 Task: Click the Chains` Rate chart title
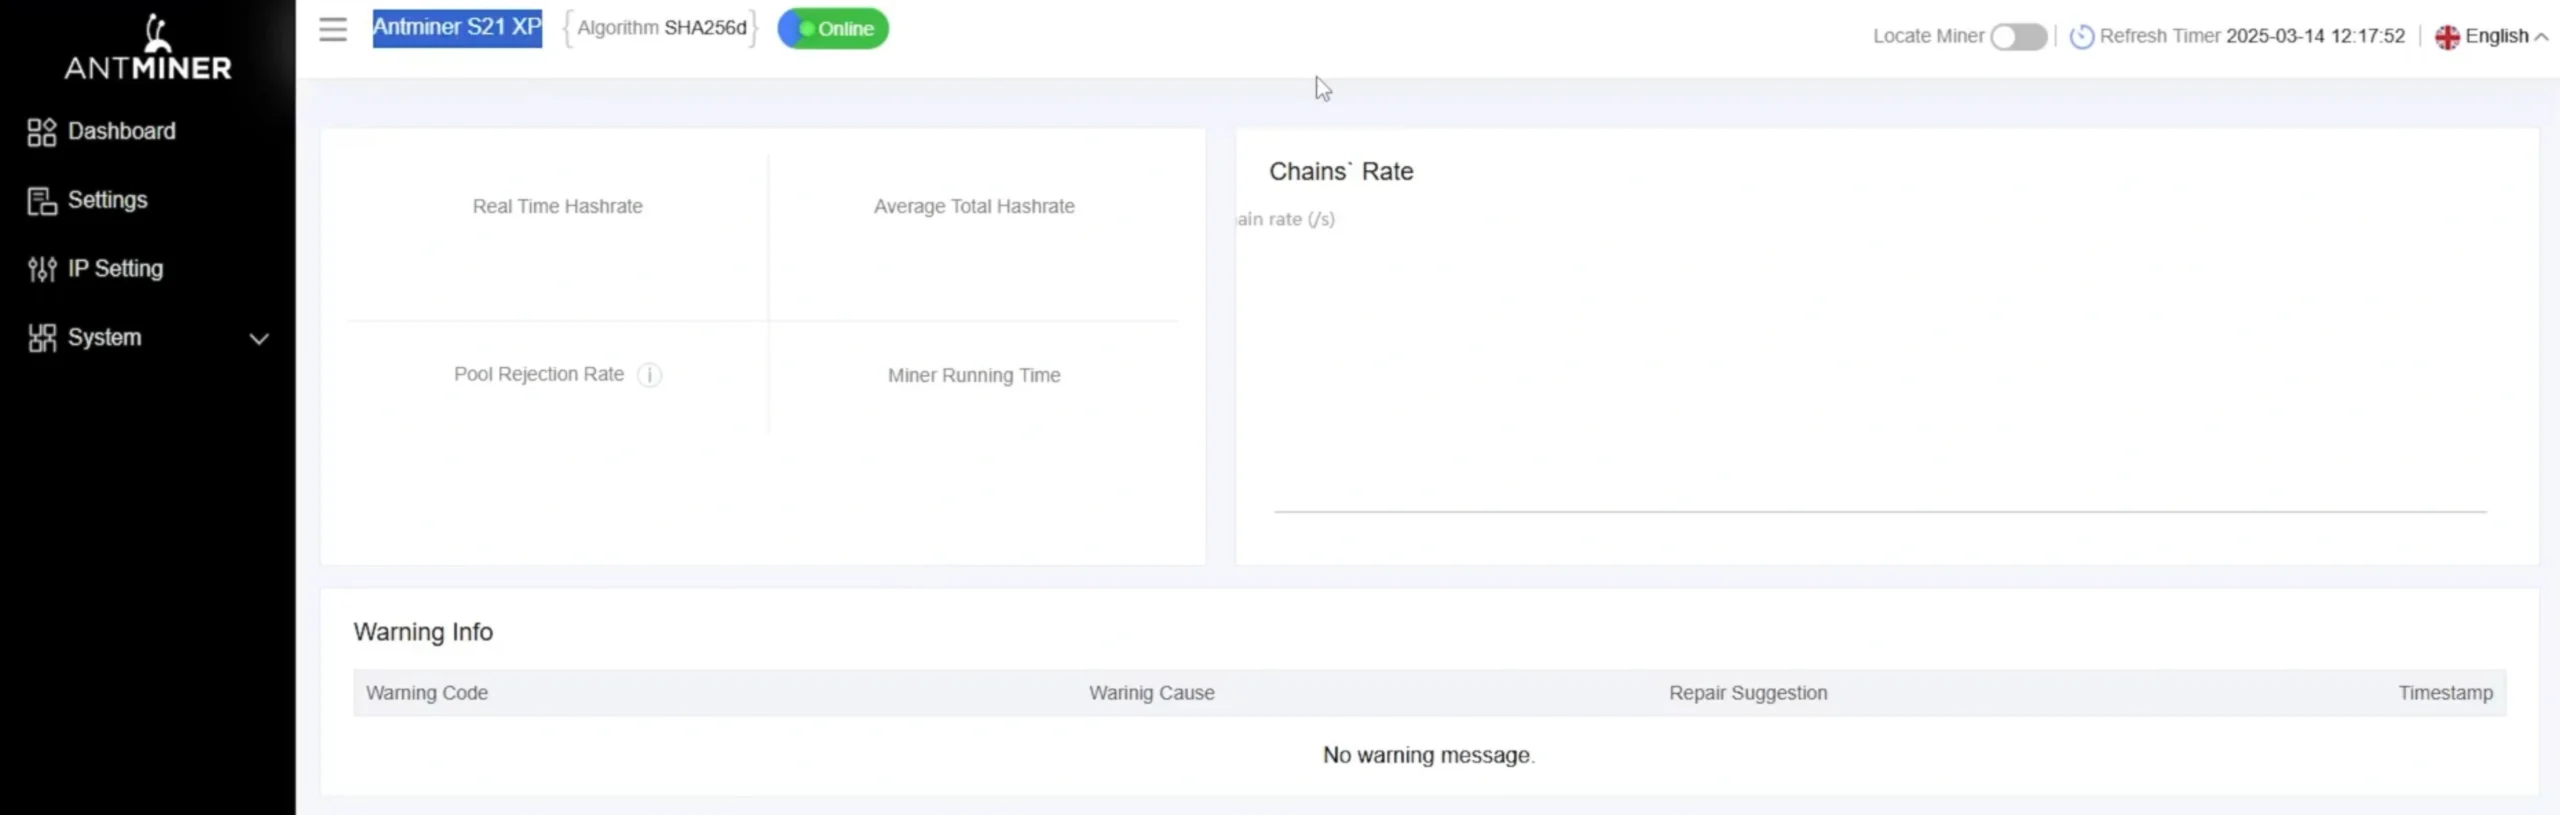click(x=1341, y=171)
